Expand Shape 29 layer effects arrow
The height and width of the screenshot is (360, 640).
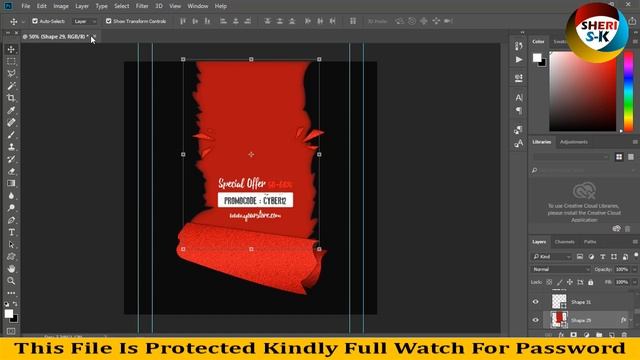631,320
